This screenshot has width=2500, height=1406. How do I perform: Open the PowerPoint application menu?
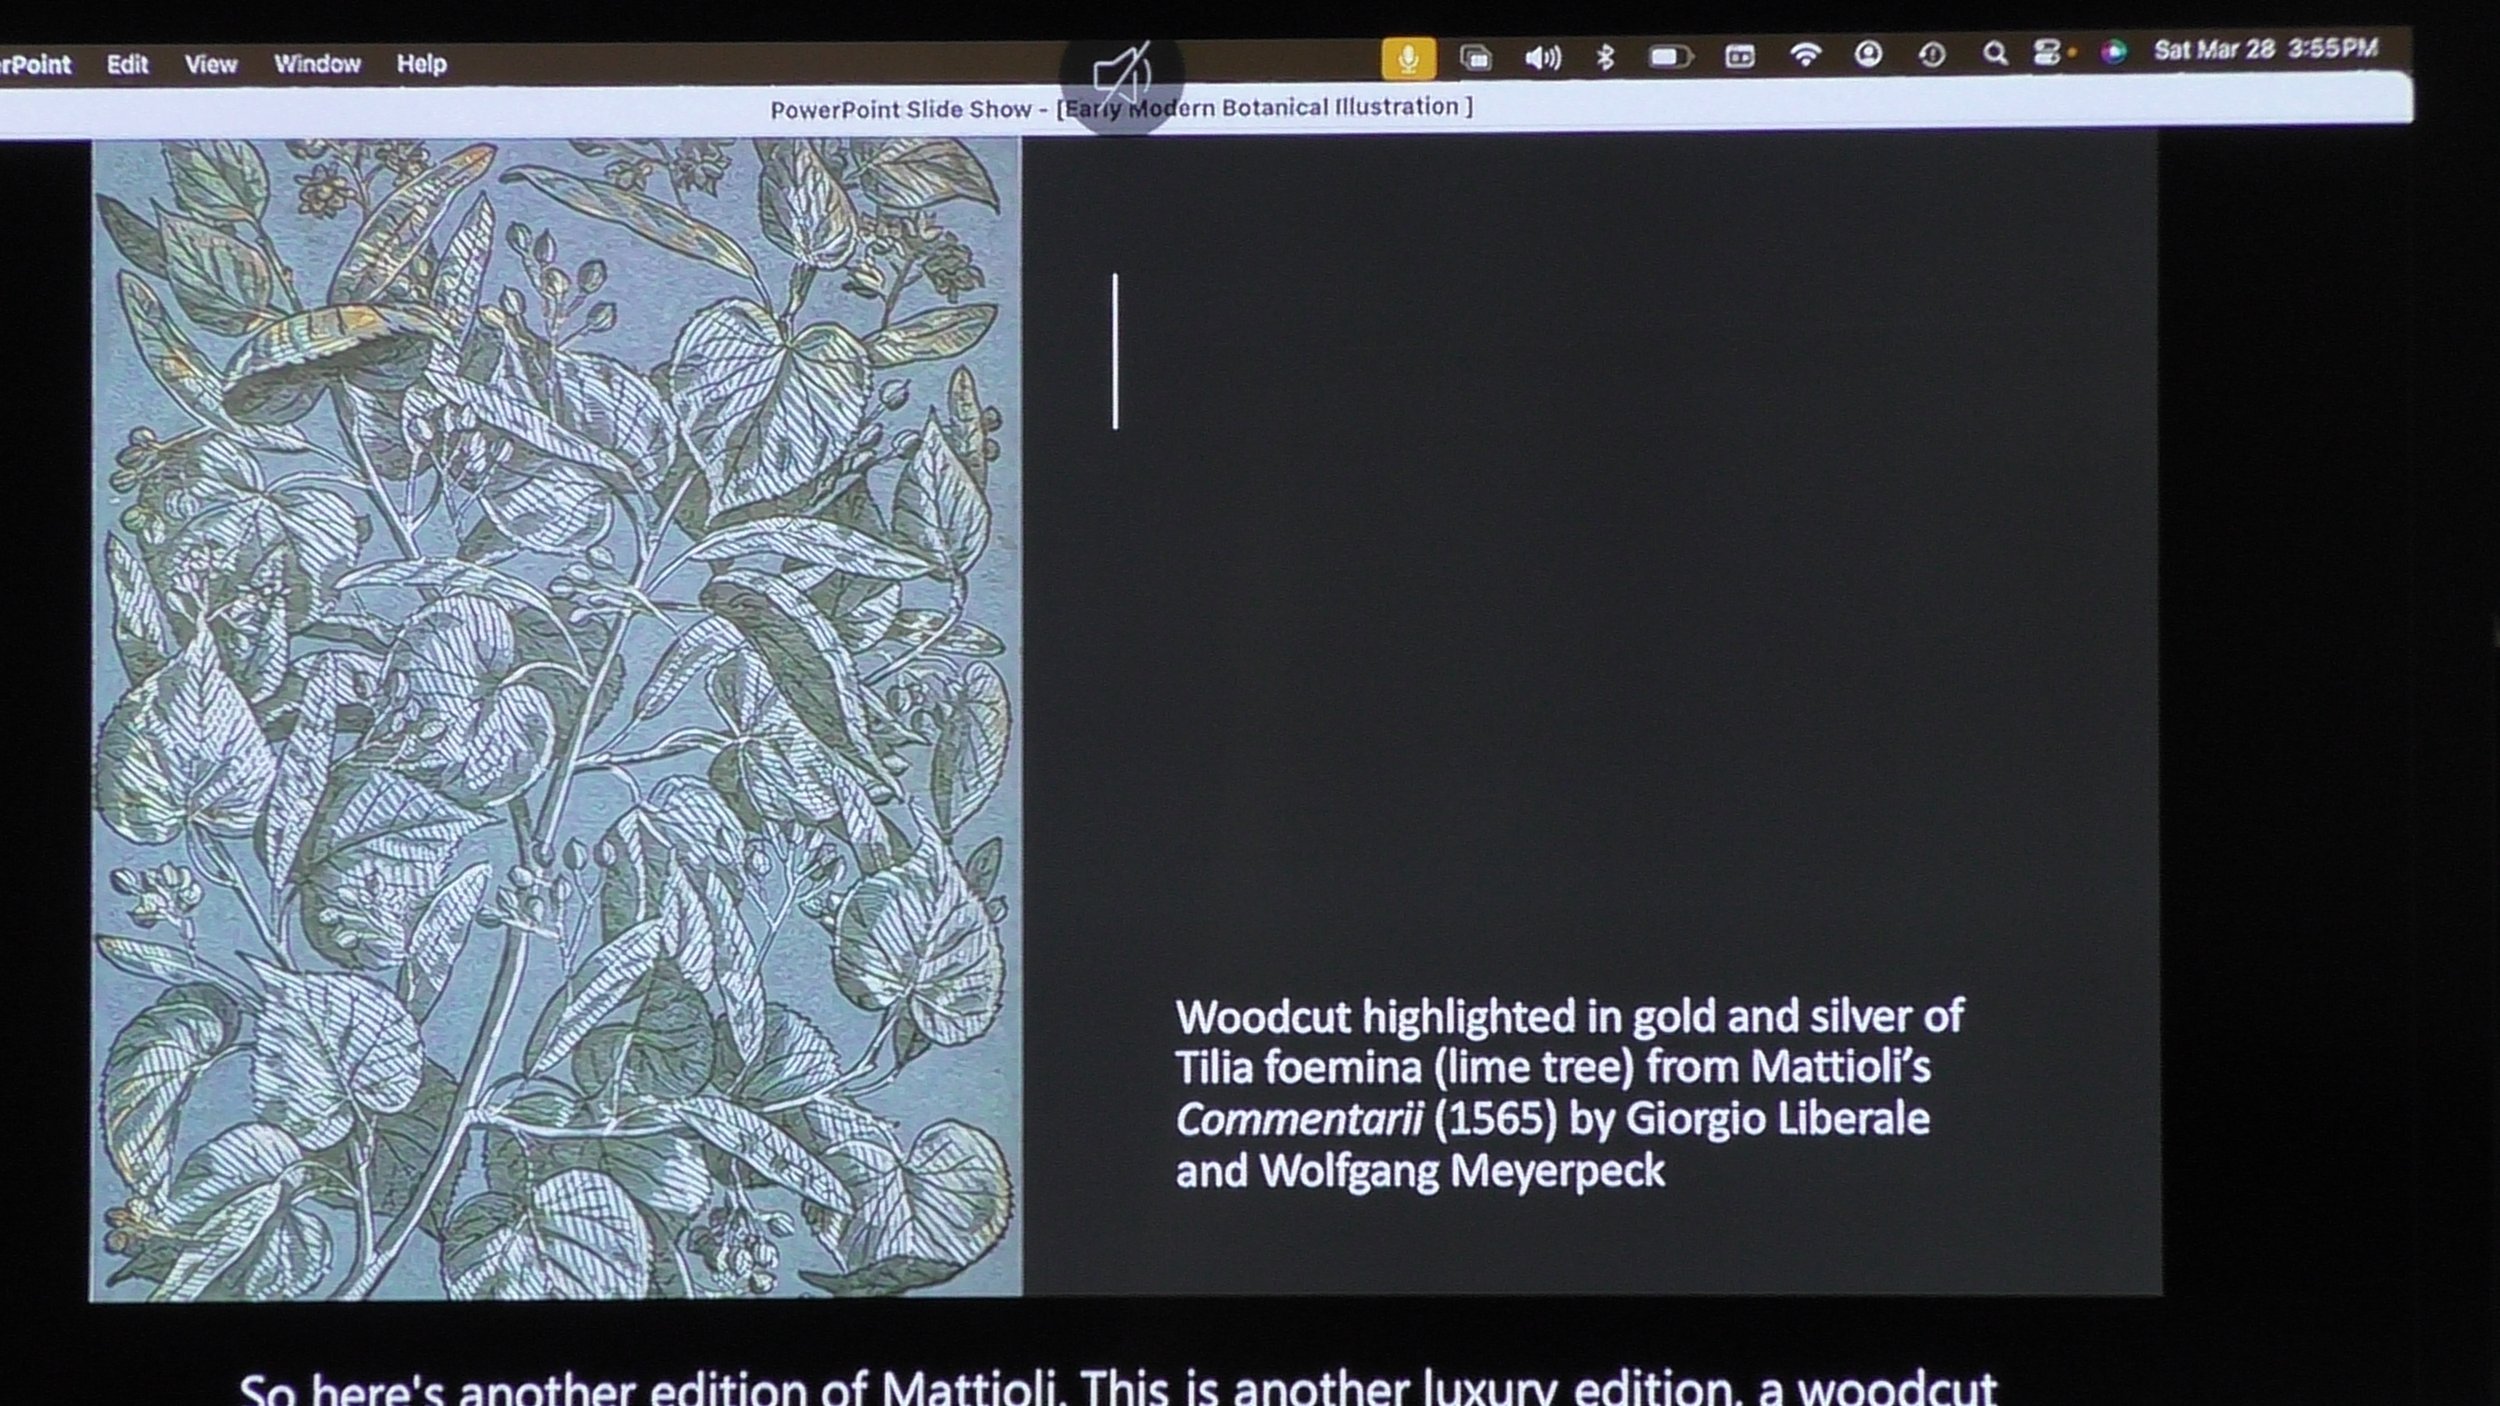(36, 65)
